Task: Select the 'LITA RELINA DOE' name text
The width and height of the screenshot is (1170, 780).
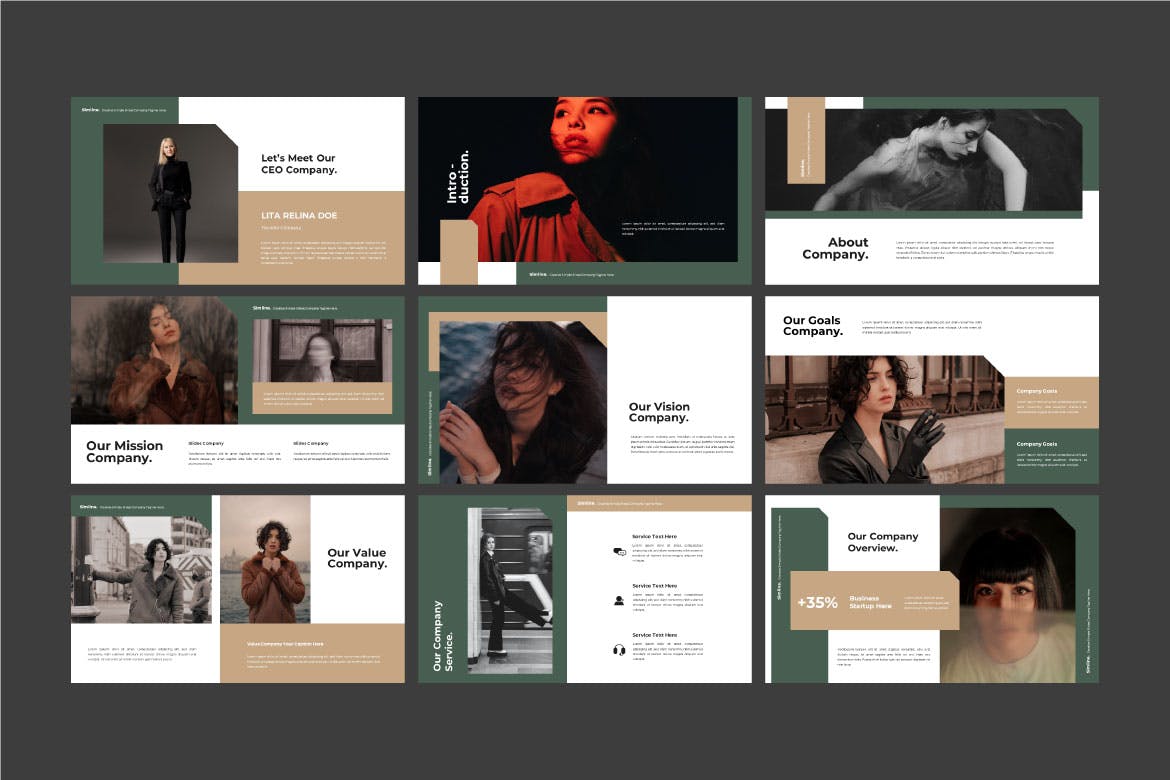Action: click(299, 215)
